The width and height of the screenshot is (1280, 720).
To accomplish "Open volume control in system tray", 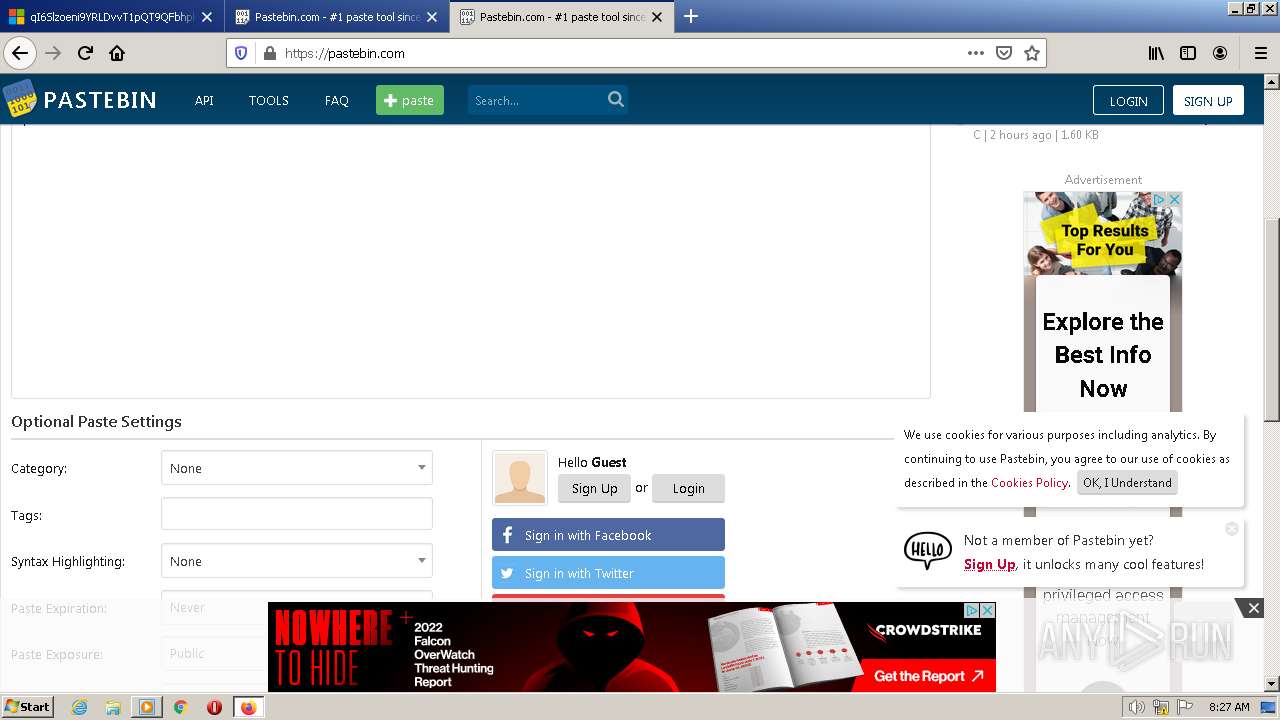I will (x=1137, y=707).
